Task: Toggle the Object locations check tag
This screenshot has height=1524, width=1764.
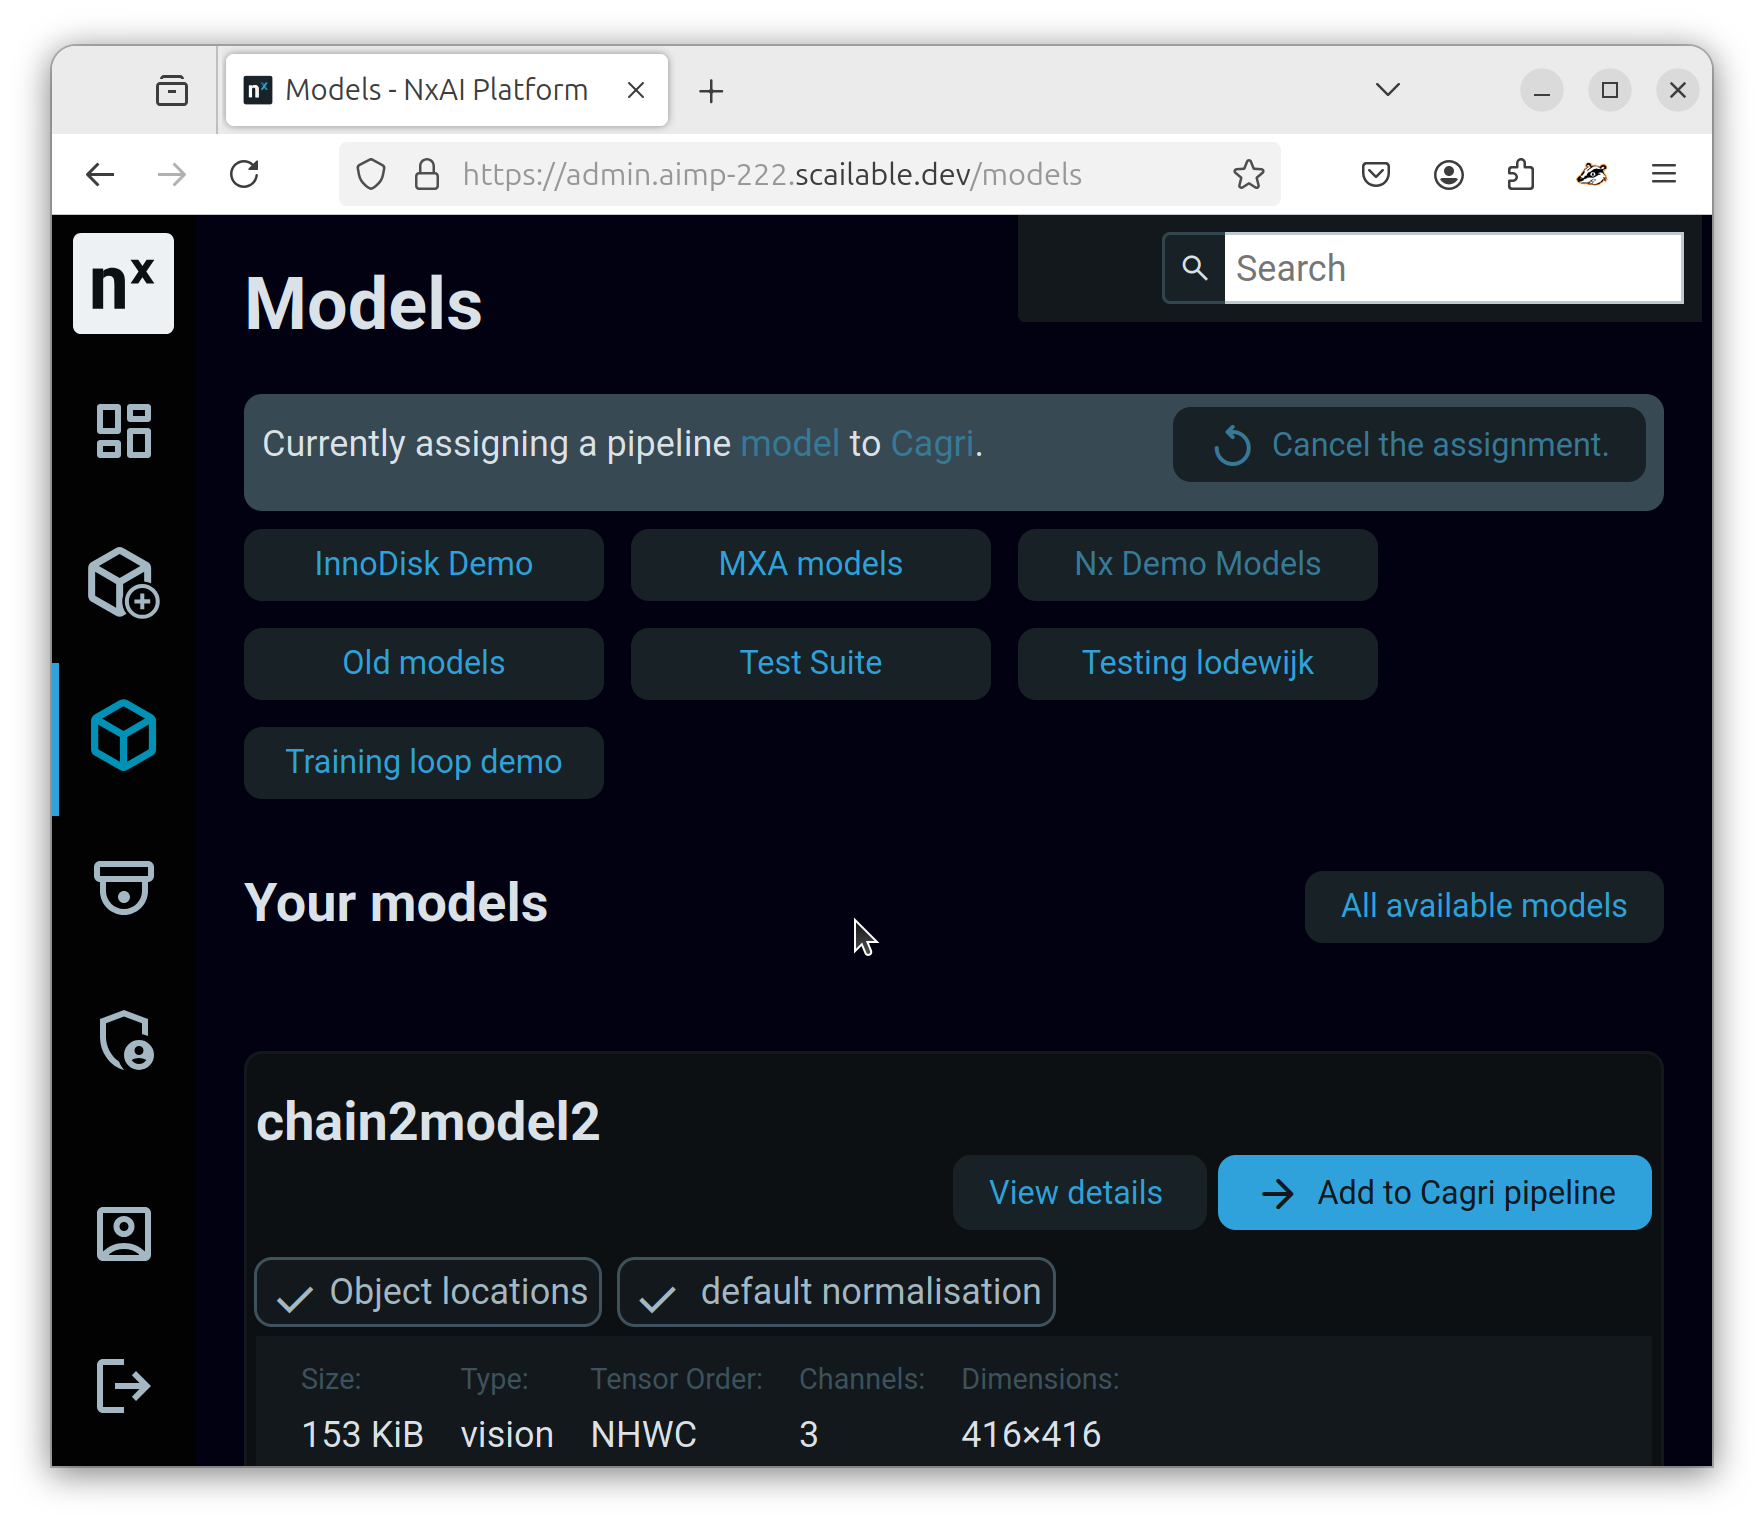Action: click(428, 1292)
